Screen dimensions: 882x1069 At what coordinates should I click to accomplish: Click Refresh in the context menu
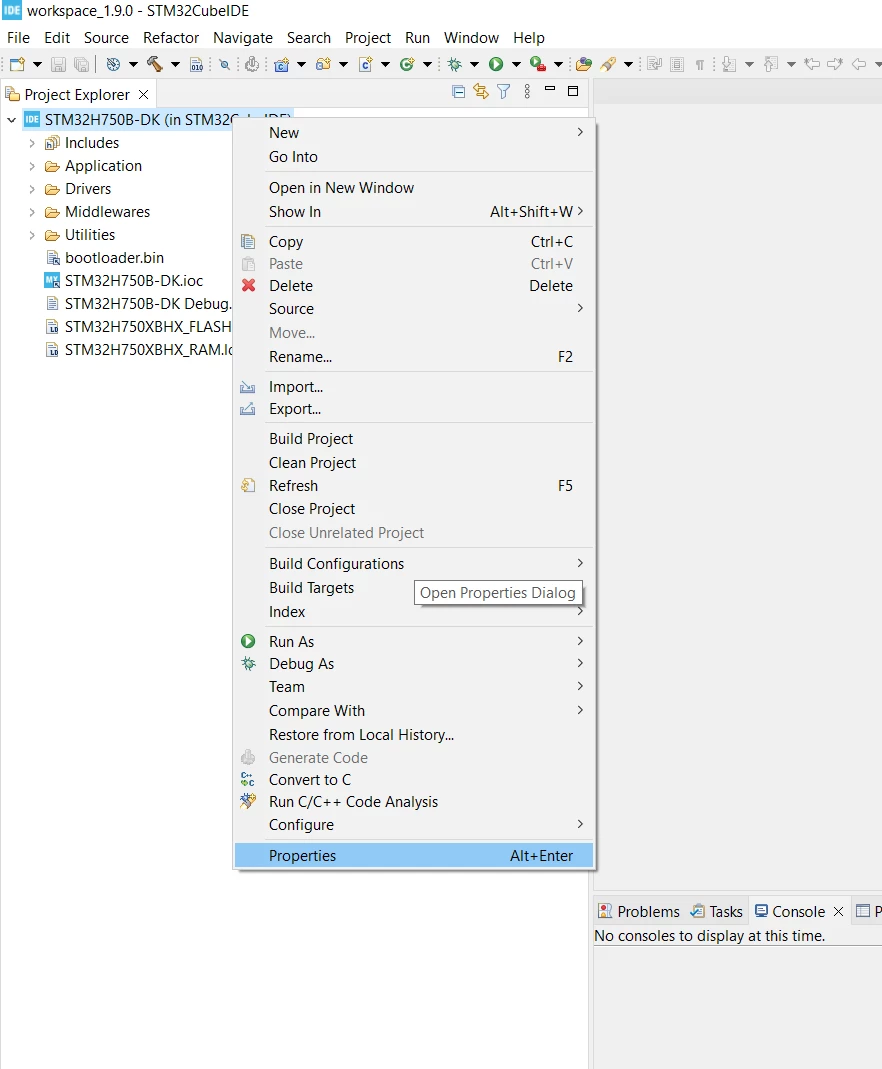tap(414, 486)
